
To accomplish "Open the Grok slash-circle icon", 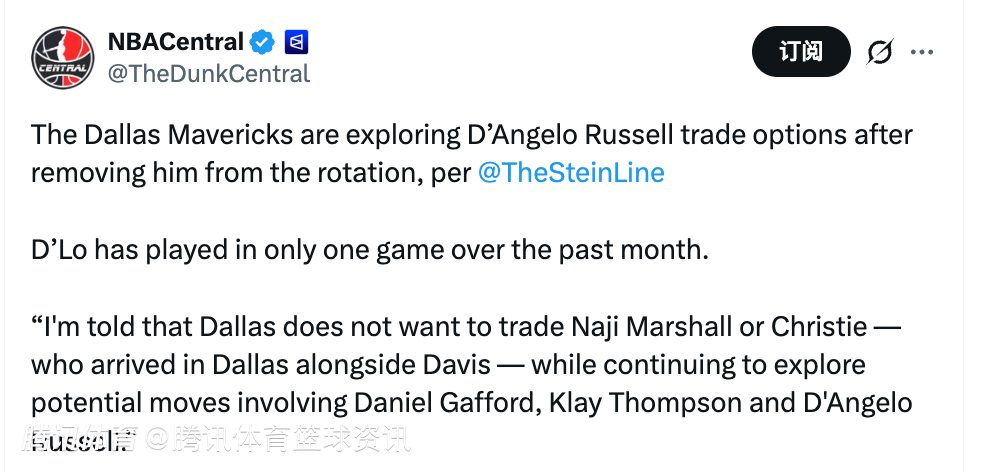I will [880, 52].
